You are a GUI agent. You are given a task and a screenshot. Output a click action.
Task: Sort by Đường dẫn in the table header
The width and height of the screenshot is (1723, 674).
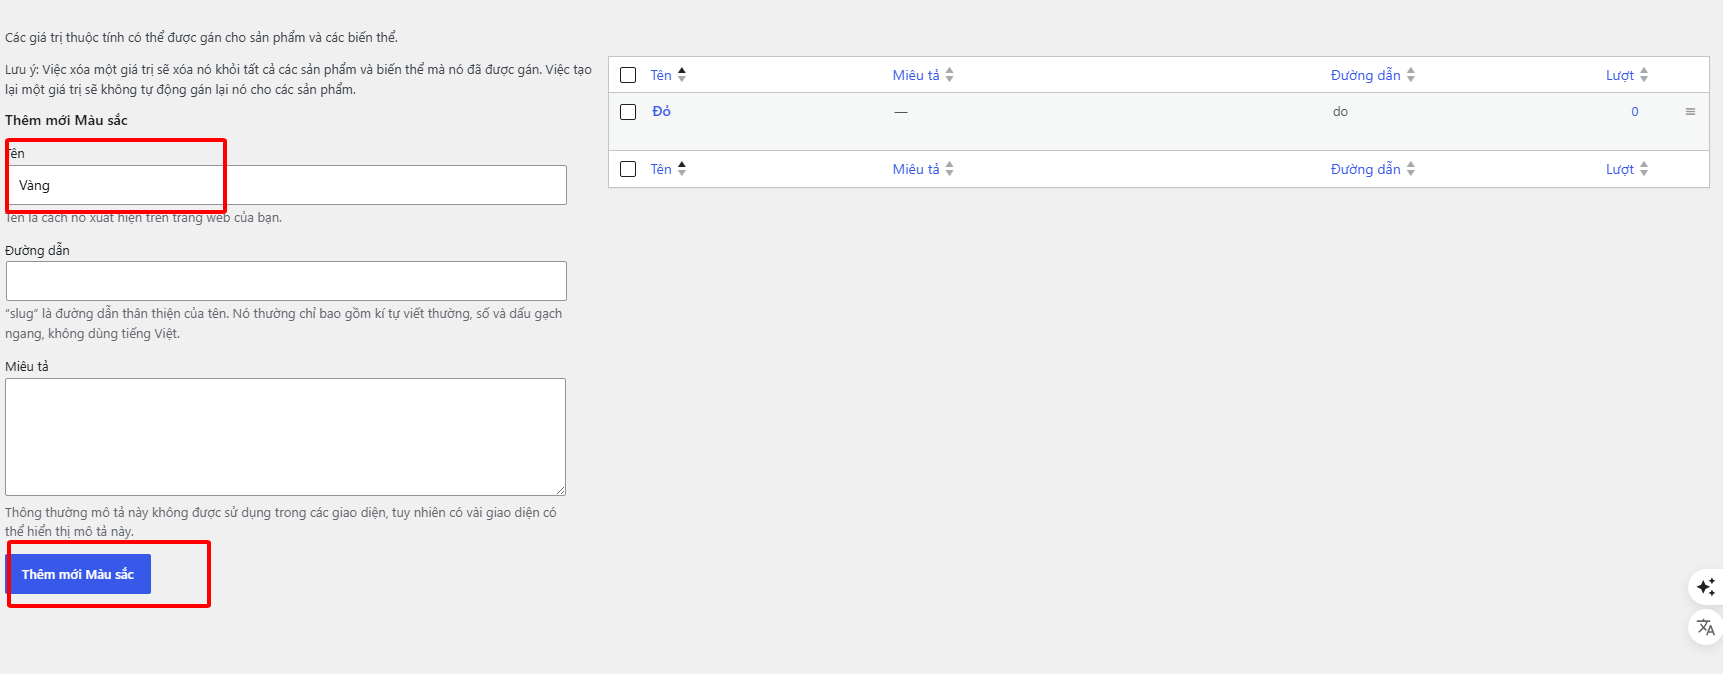point(1365,75)
